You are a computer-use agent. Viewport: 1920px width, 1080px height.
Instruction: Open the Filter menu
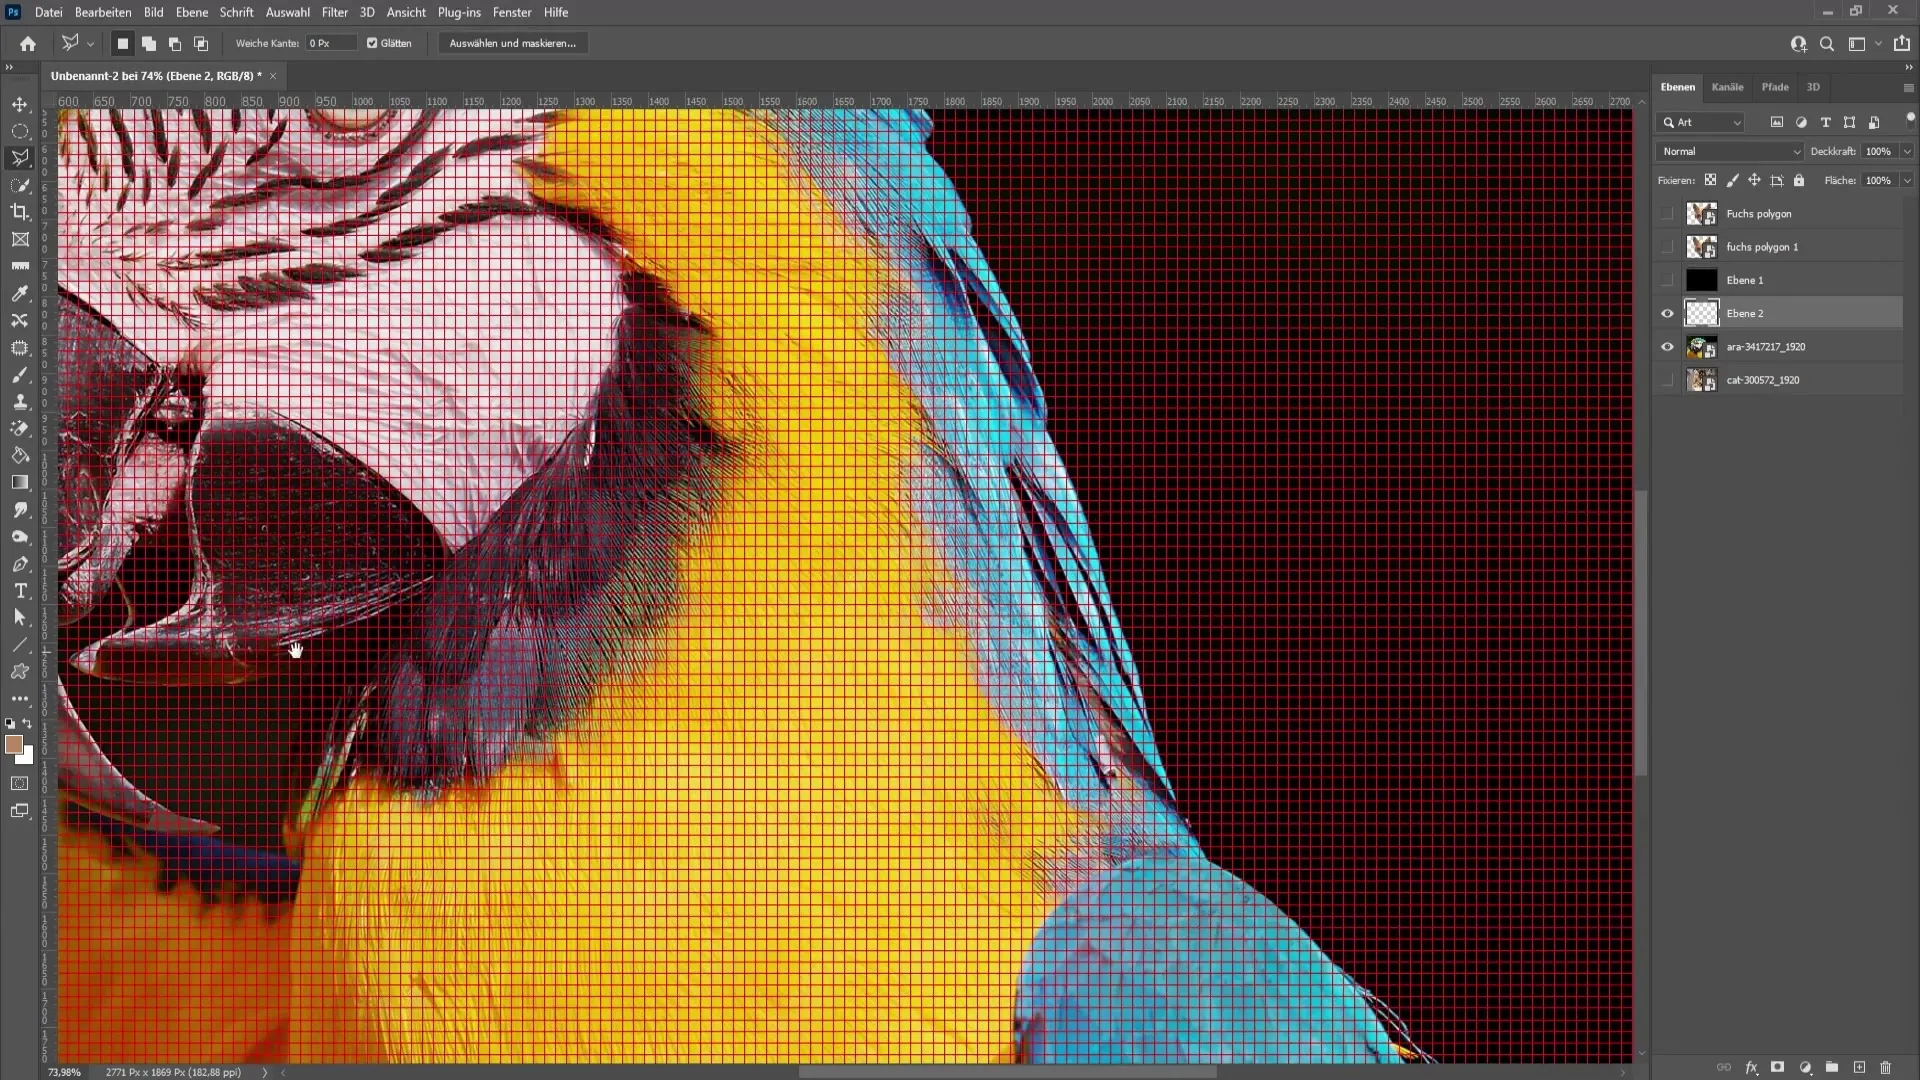tap(334, 12)
